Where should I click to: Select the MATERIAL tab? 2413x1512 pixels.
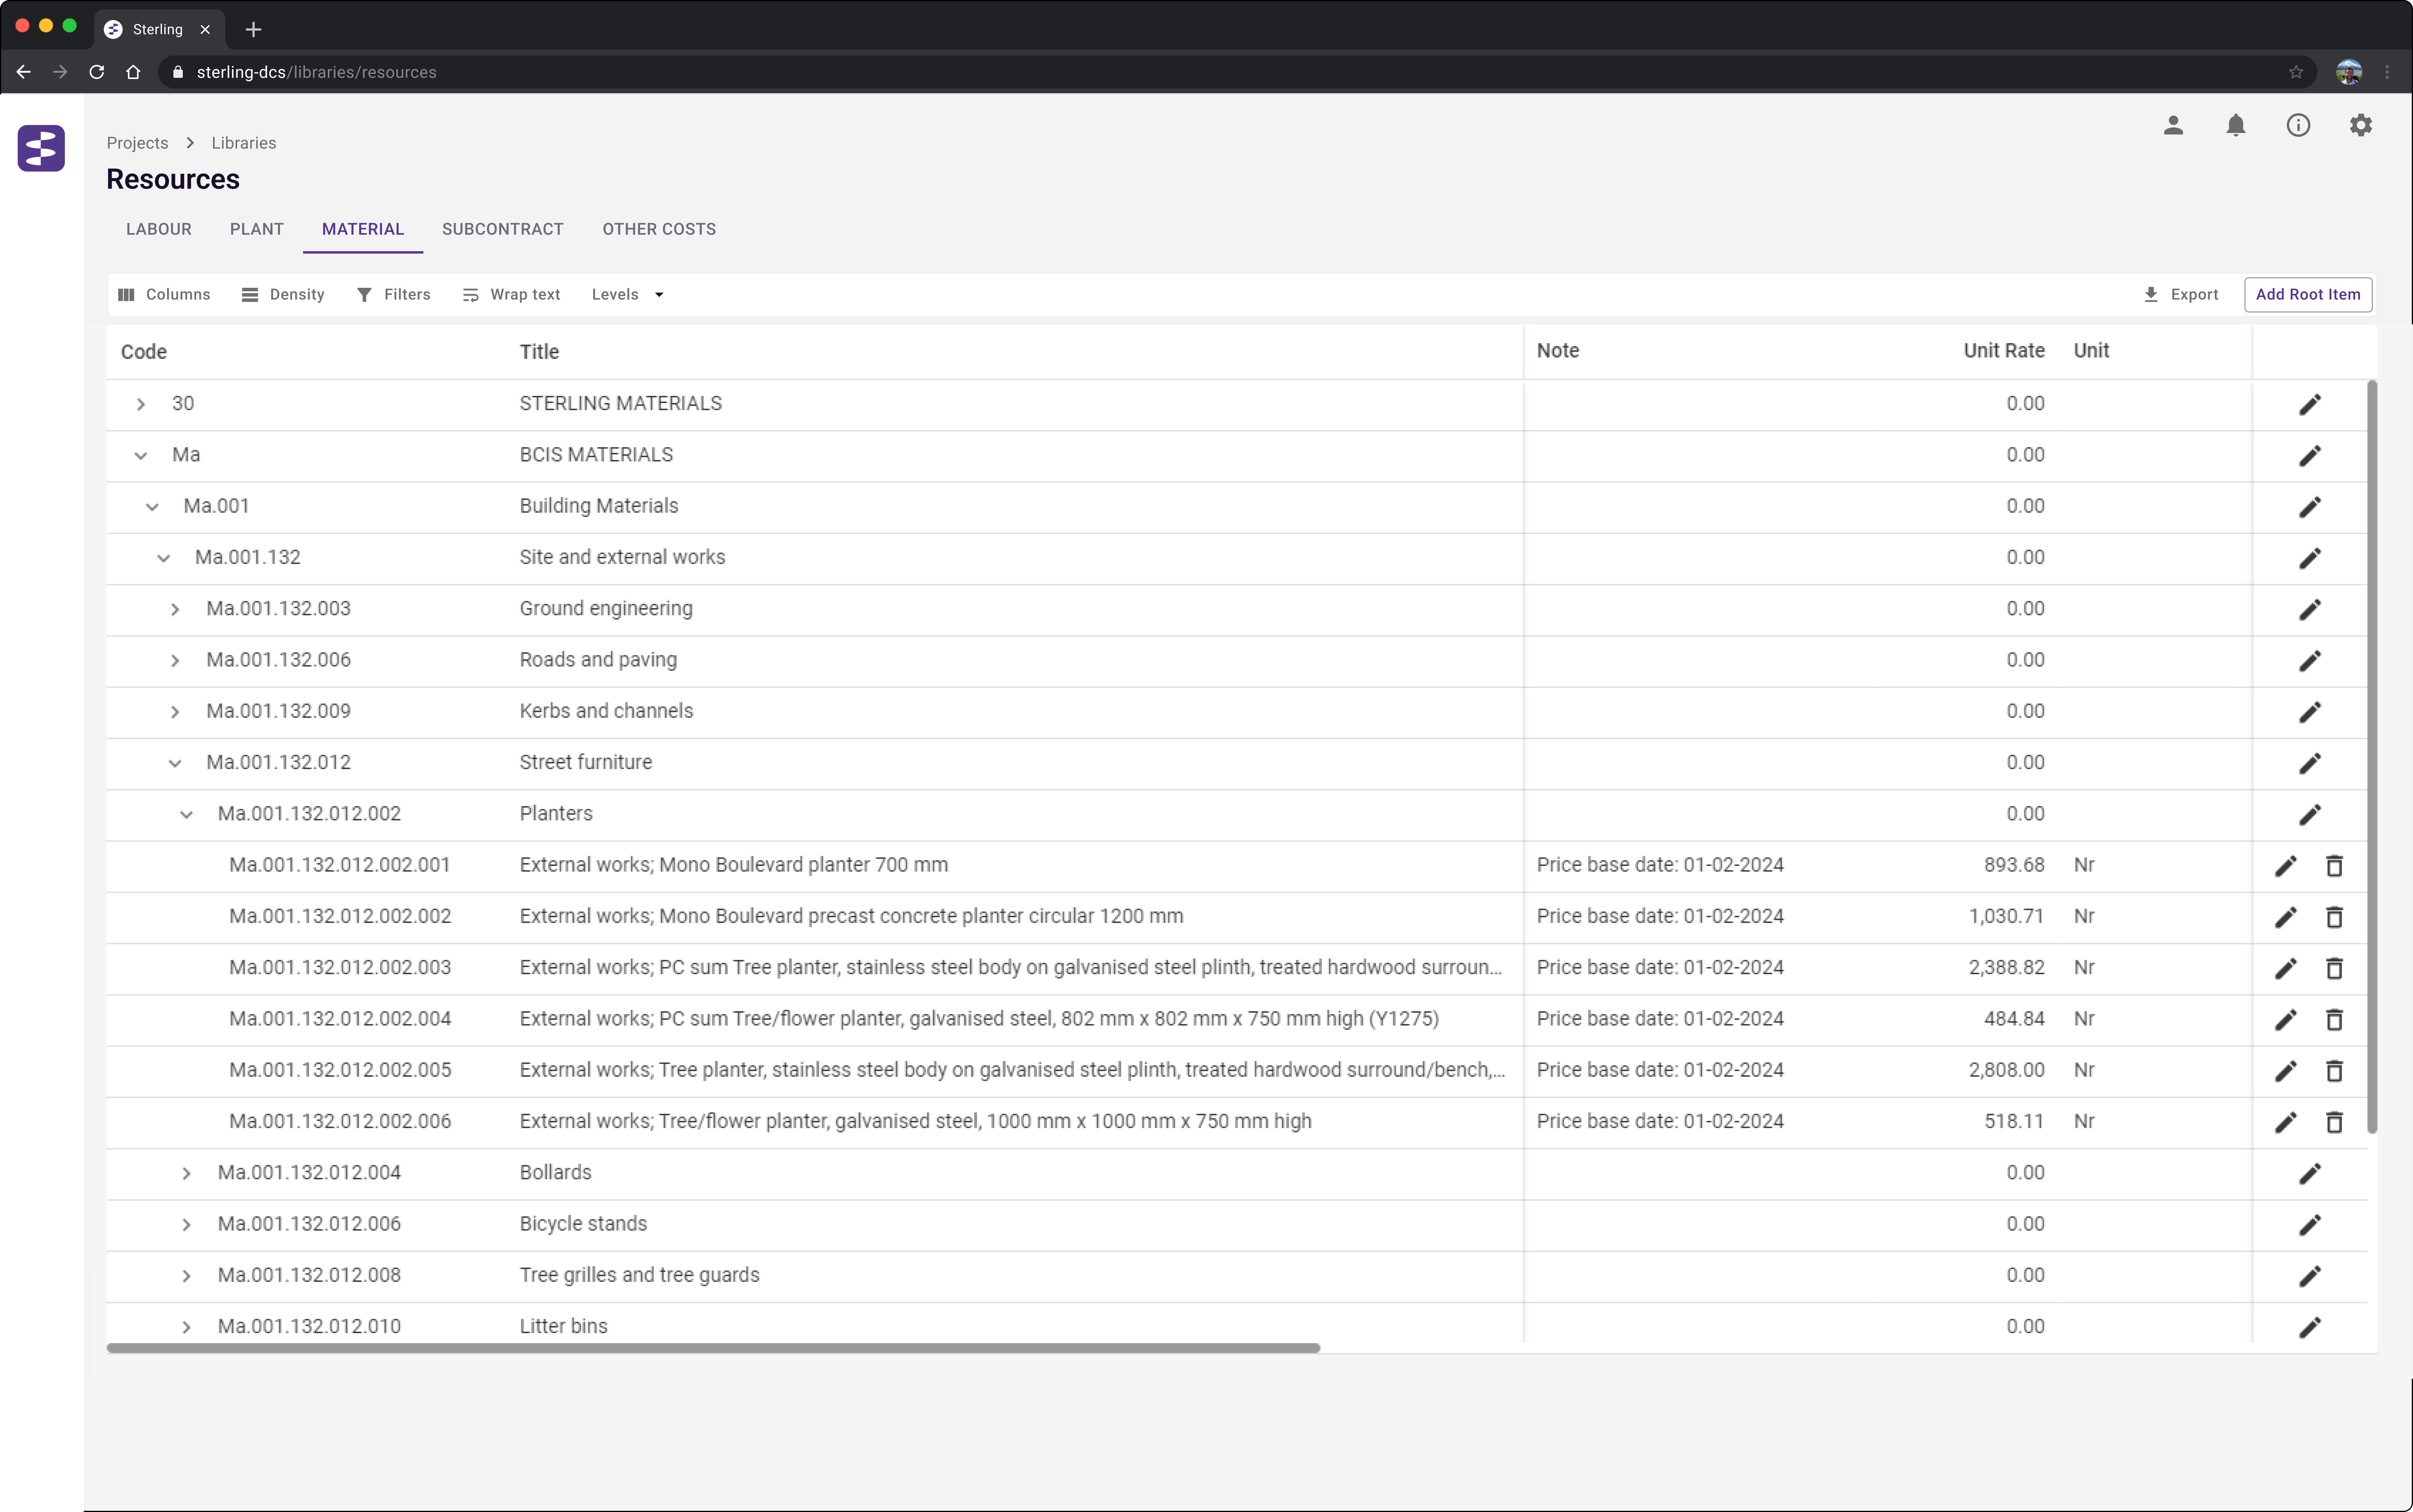pyautogui.click(x=363, y=229)
